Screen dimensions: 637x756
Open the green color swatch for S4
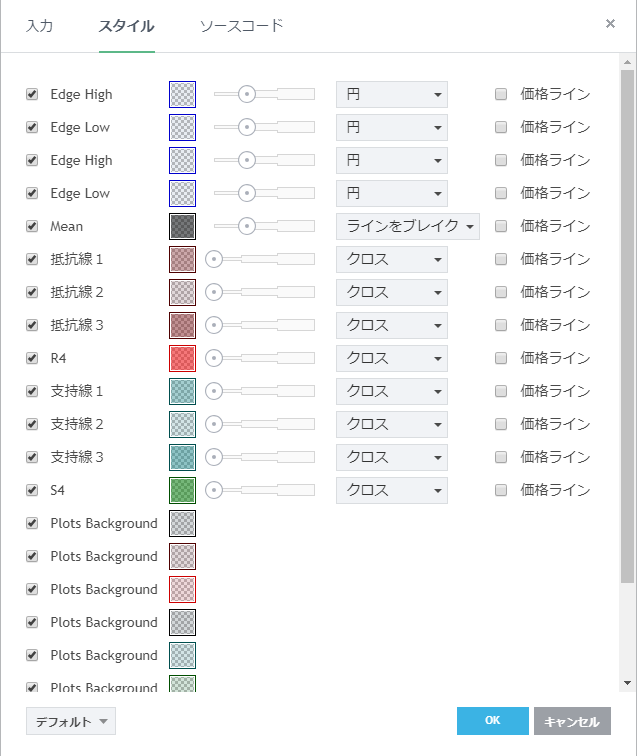pyautogui.click(x=182, y=490)
